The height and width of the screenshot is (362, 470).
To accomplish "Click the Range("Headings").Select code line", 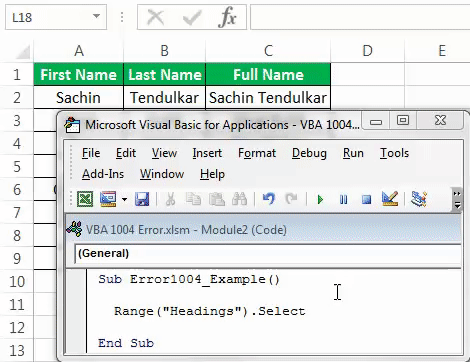I will (210, 311).
